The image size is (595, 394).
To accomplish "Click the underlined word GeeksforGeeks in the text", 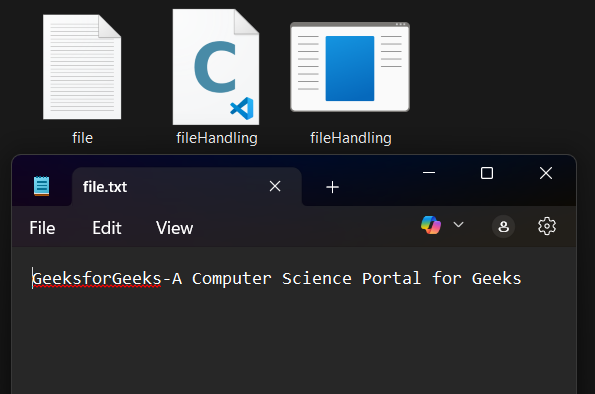I will pyautogui.click(x=97, y=279).
